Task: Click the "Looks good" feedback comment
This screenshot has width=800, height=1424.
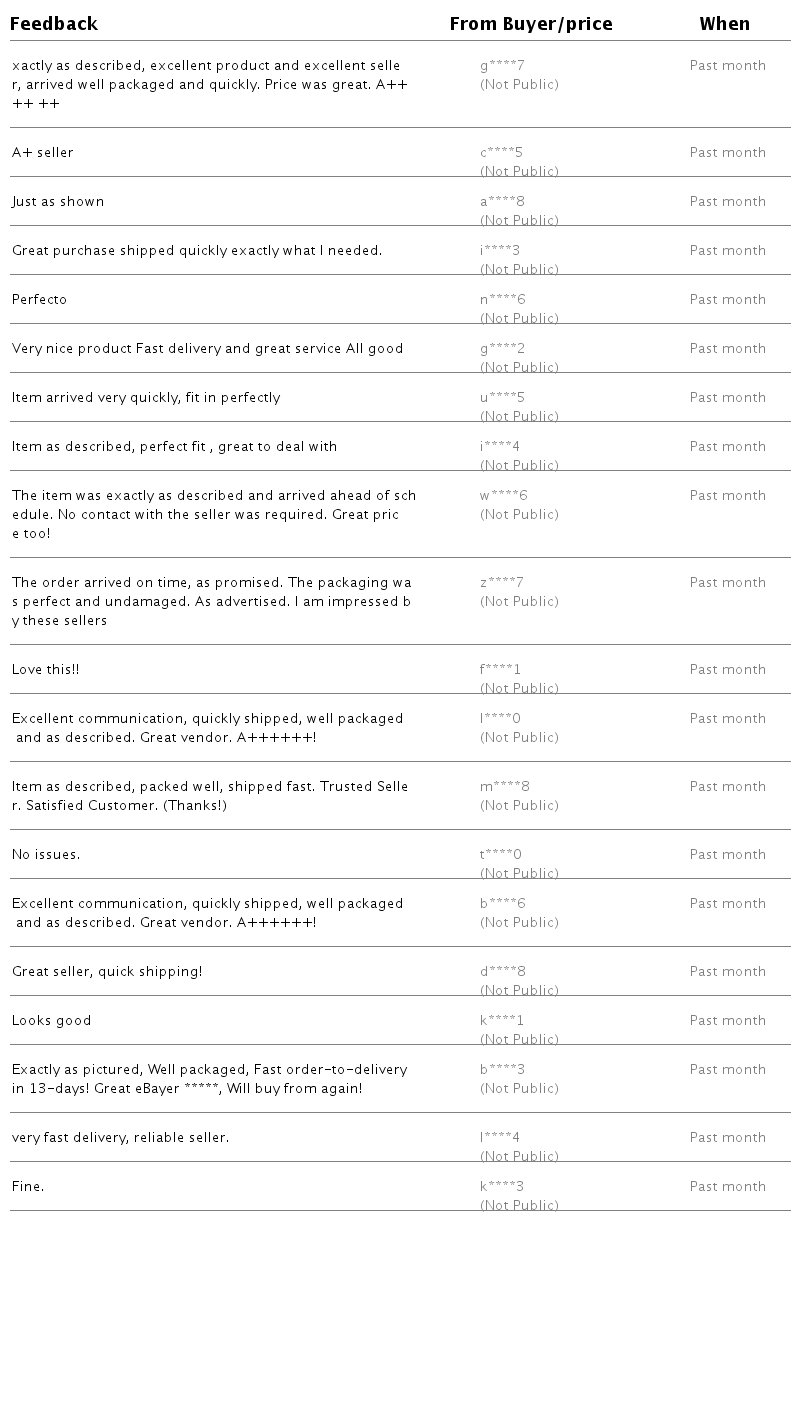Action: (52, 1021)
